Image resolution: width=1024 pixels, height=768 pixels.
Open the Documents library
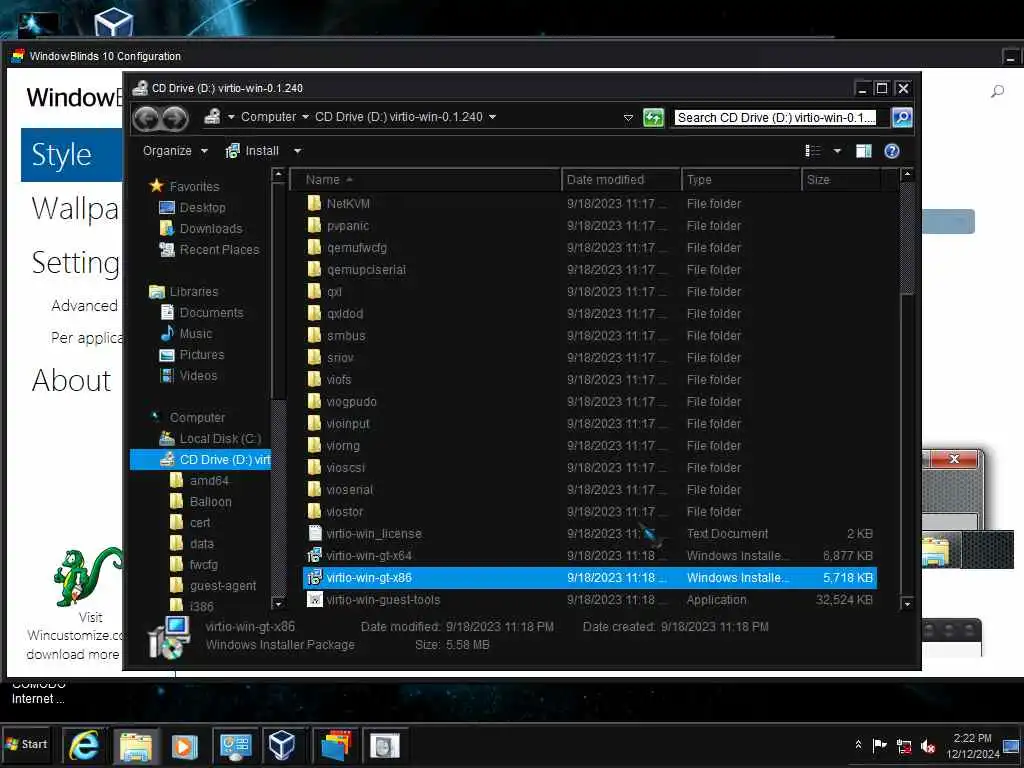click(211, 313)
